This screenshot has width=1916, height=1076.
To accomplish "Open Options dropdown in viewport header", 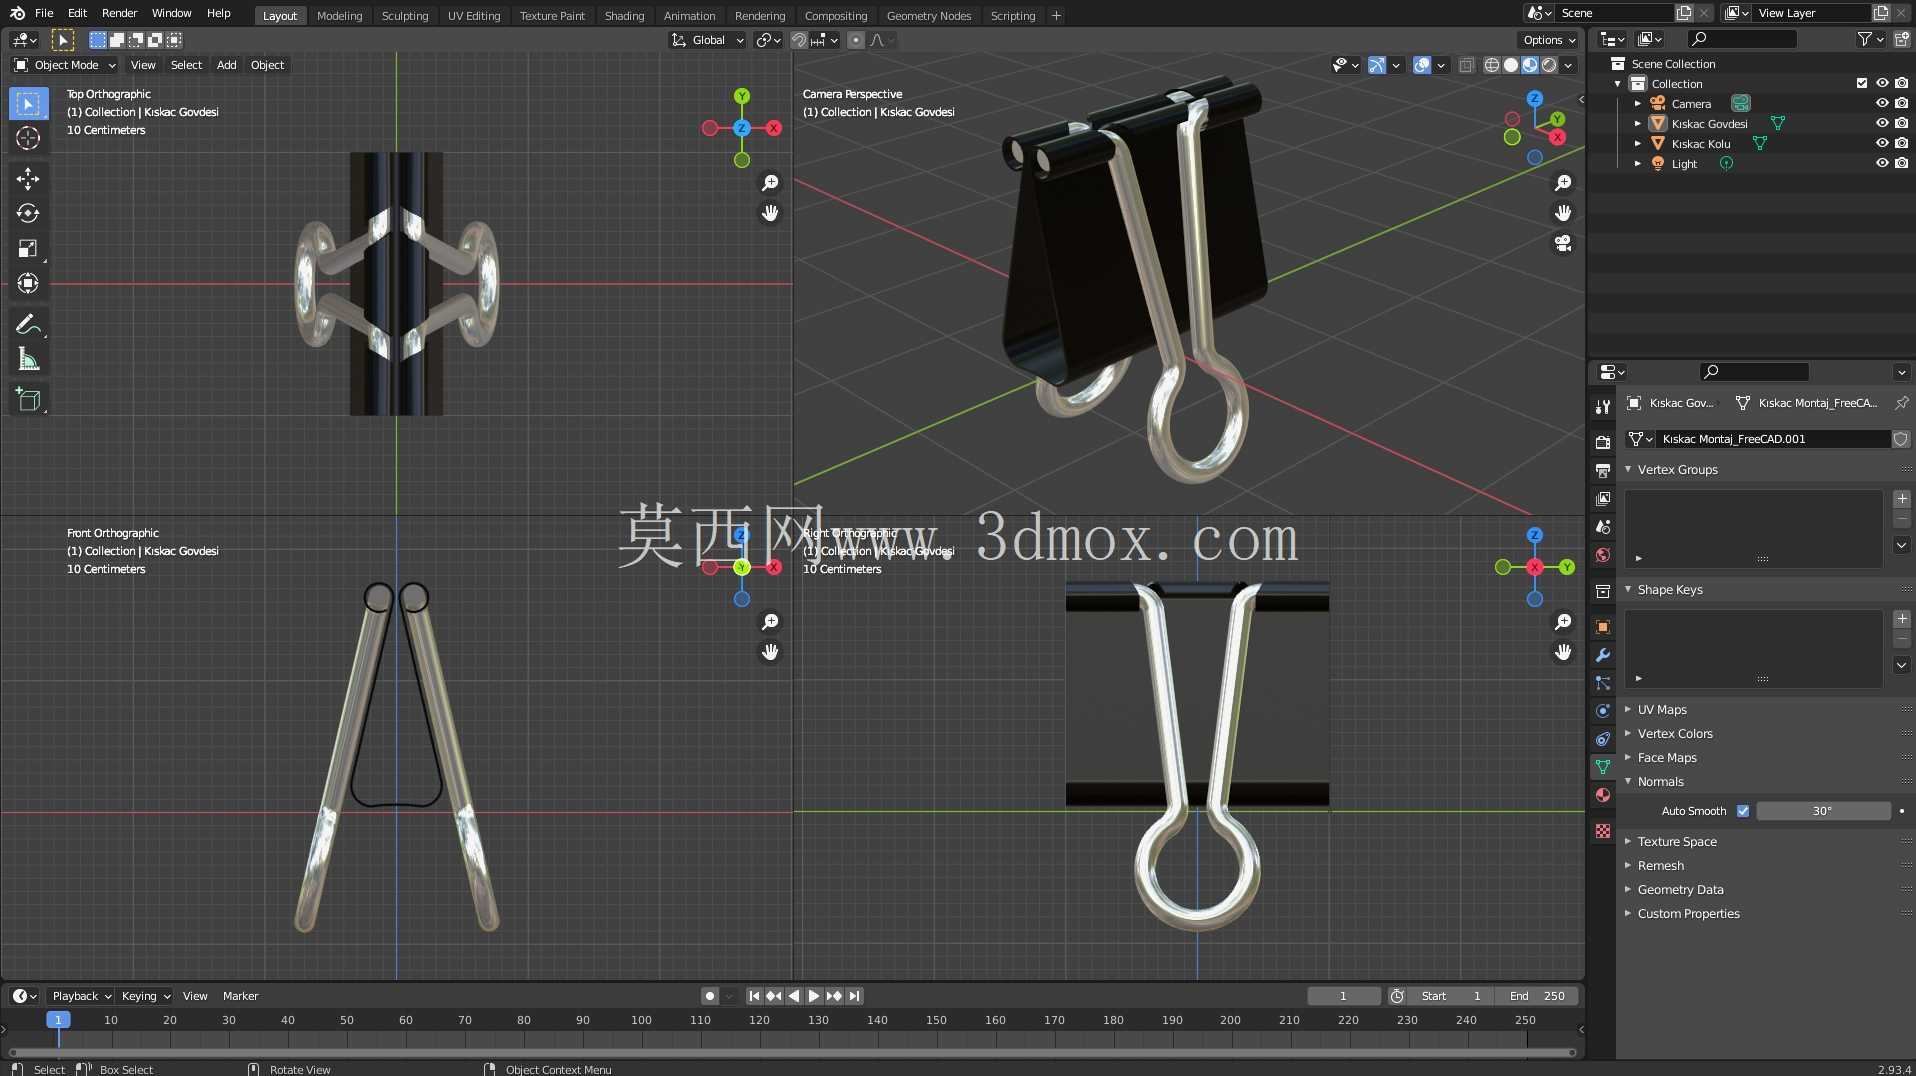I will (x=1548, y=40).
